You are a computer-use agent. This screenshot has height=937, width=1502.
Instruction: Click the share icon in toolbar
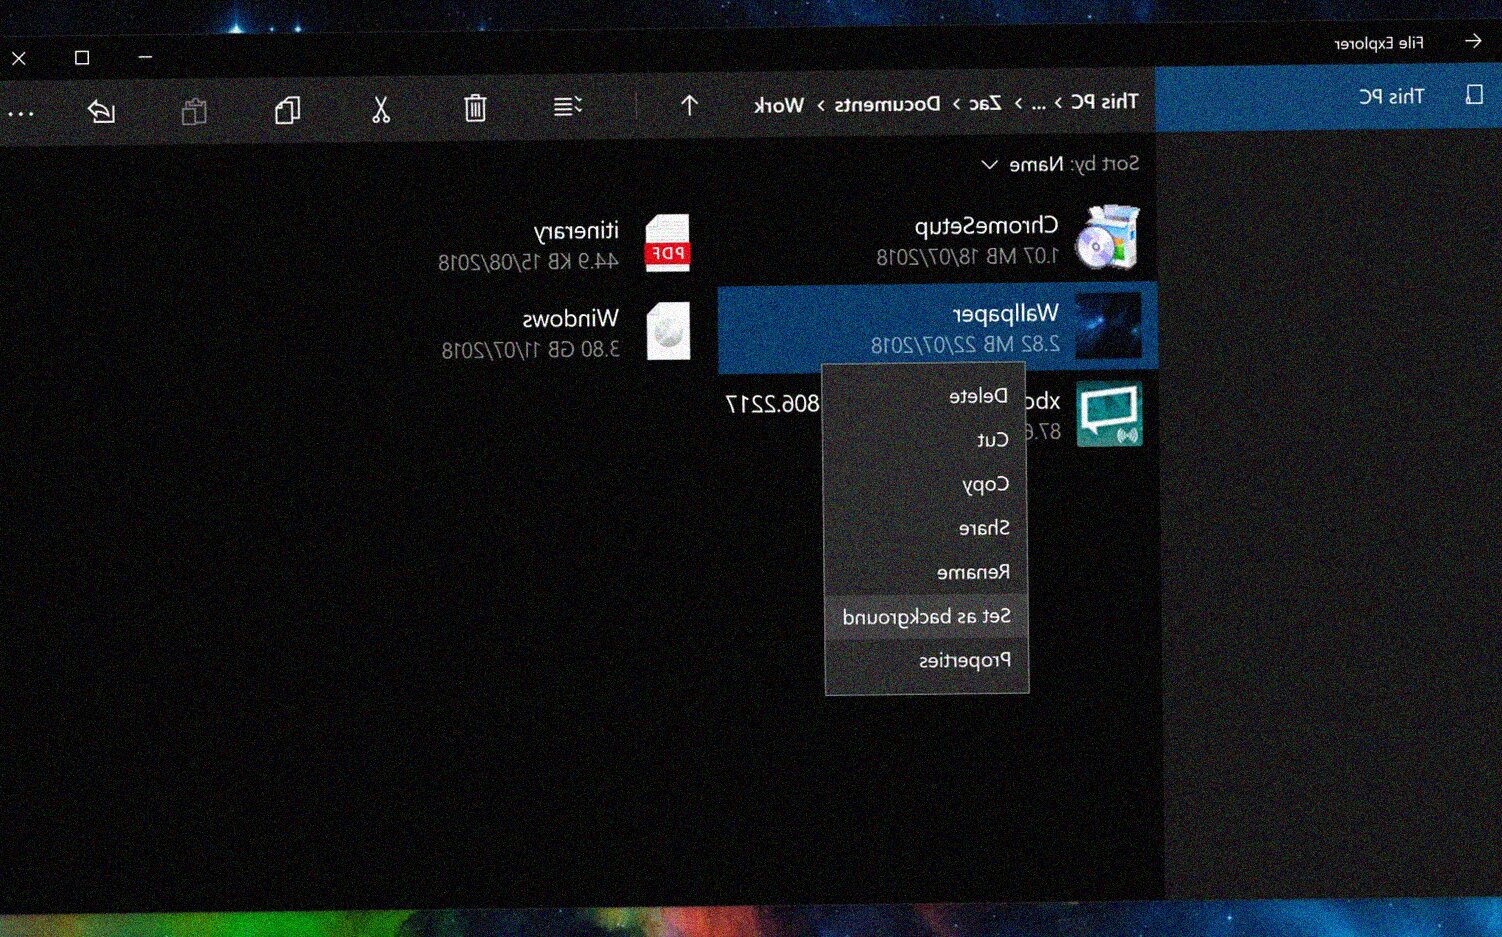tap(101, 111)
